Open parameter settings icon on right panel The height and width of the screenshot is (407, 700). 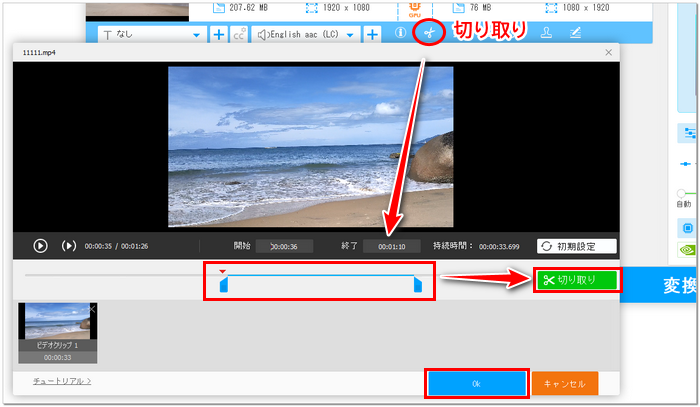(689, 133)
